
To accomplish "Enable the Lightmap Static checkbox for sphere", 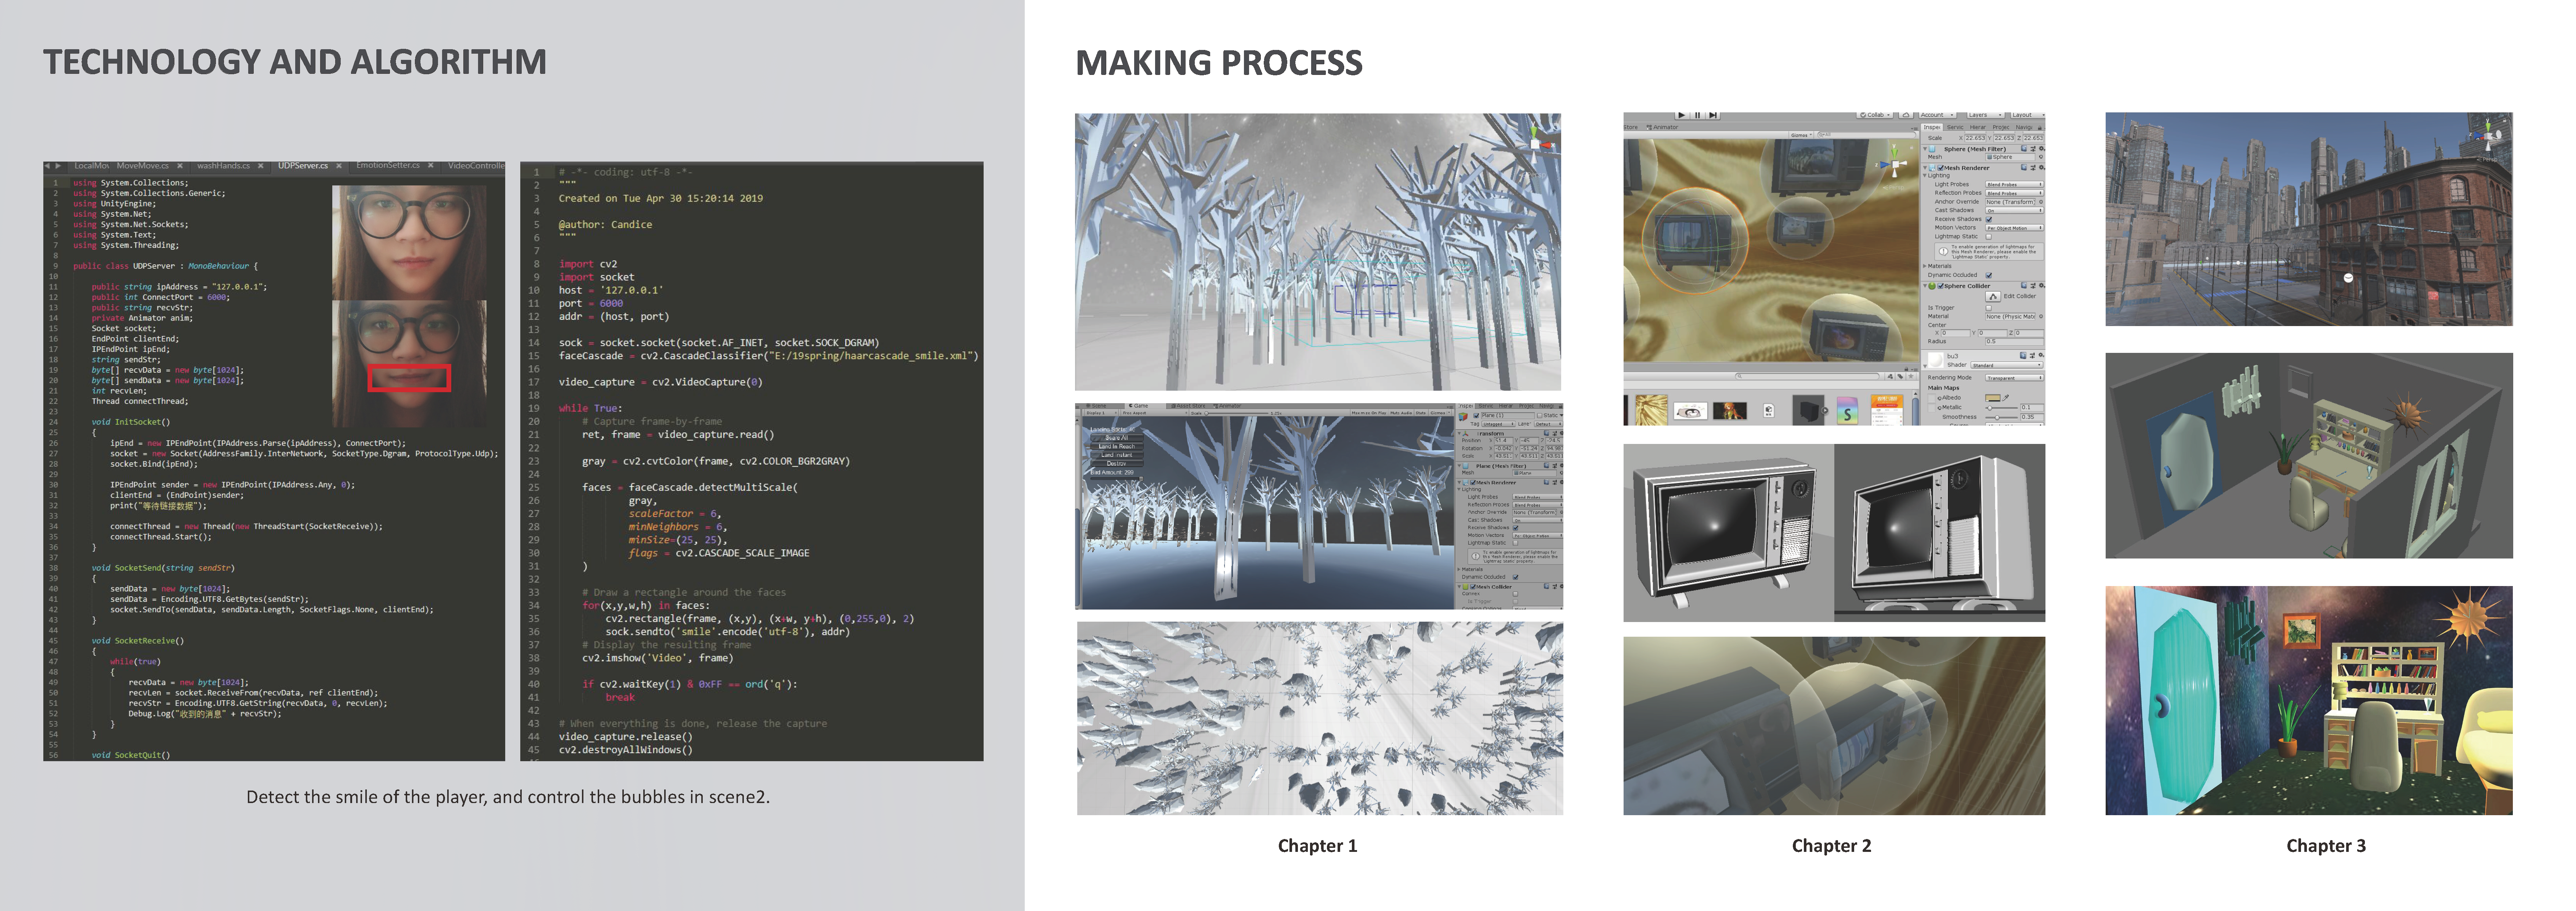I will [x=1989, y=237].
